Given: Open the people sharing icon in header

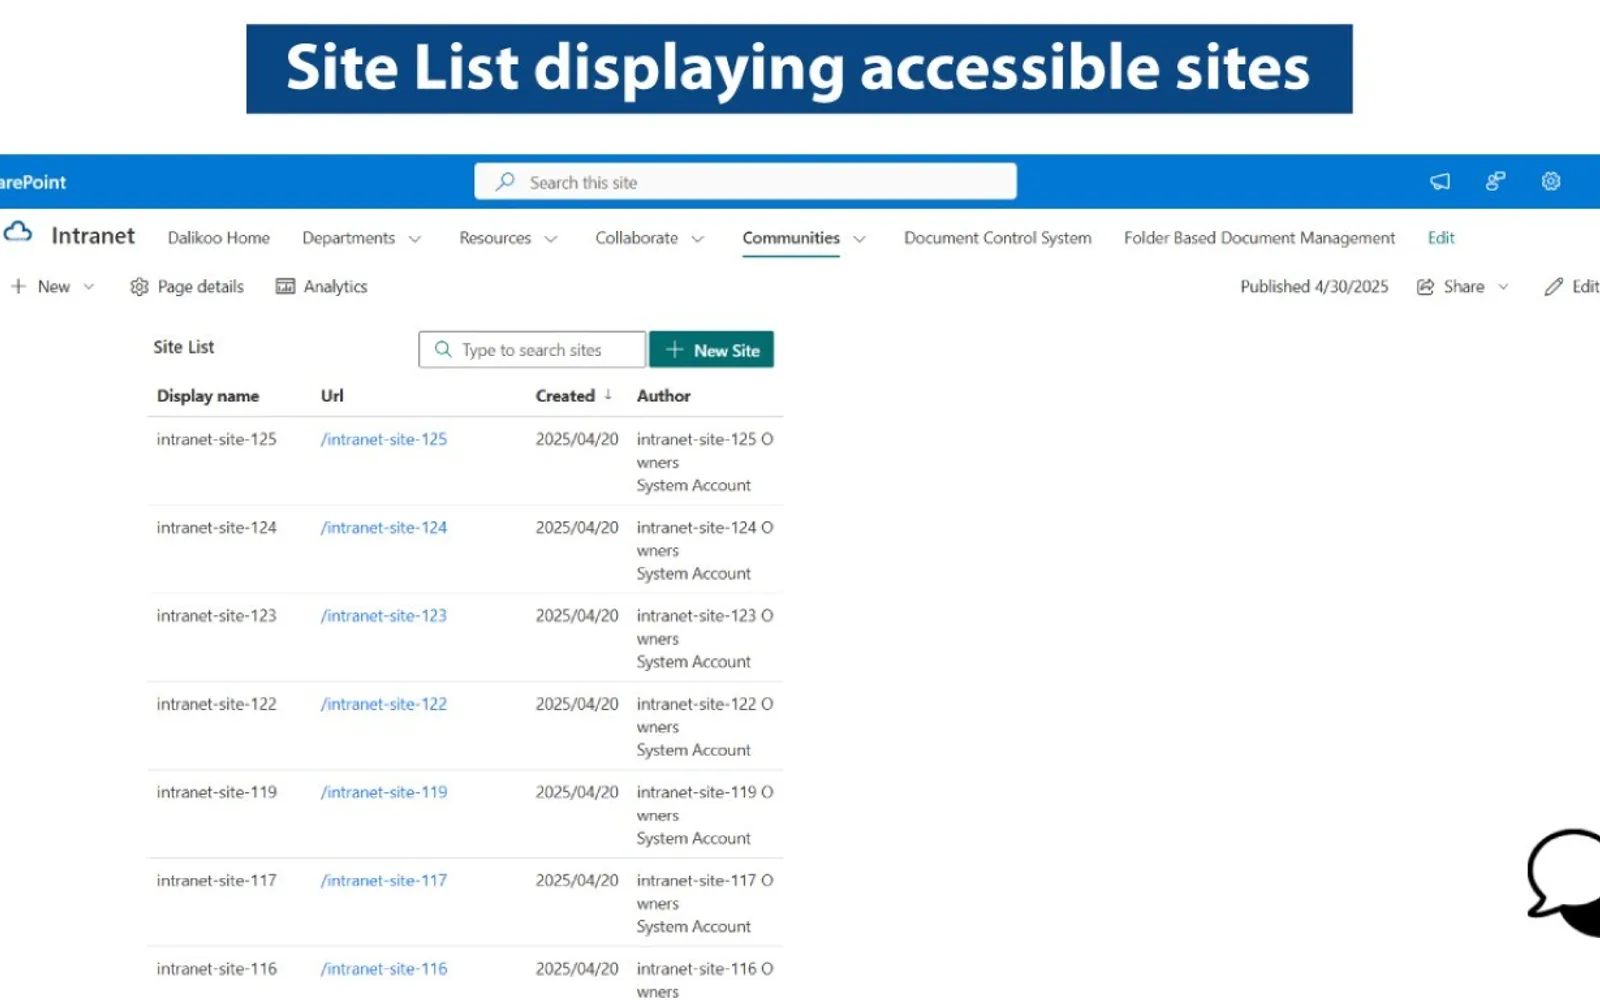Looking at the screenshot, I should pyautogui.click(x=1496, y=181).
